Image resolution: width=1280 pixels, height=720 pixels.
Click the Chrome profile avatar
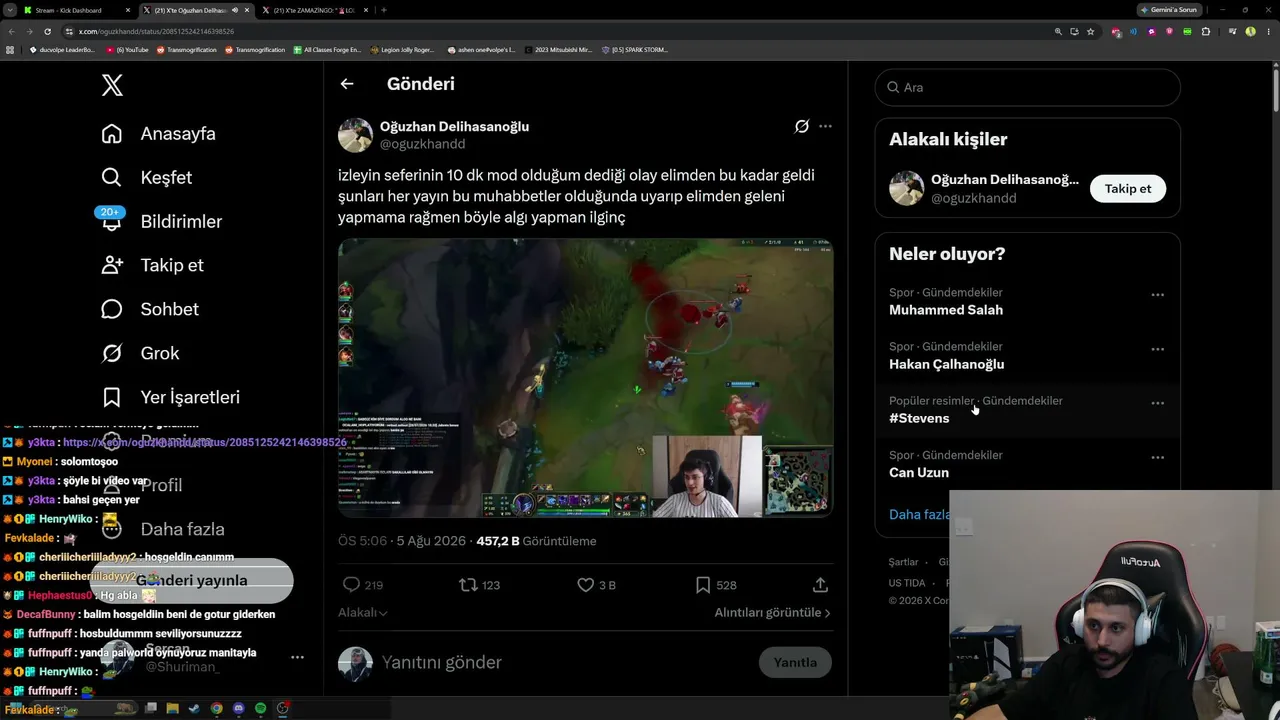click(x=1250, y=31)
